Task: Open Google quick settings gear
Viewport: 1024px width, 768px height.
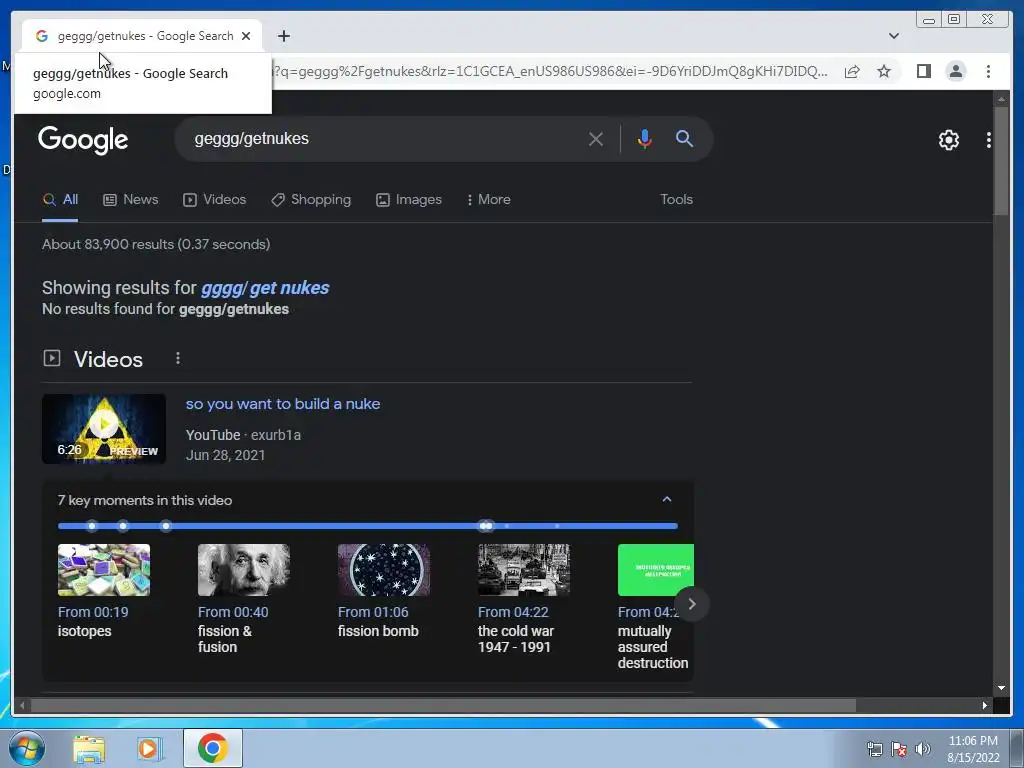Action: 949,140
